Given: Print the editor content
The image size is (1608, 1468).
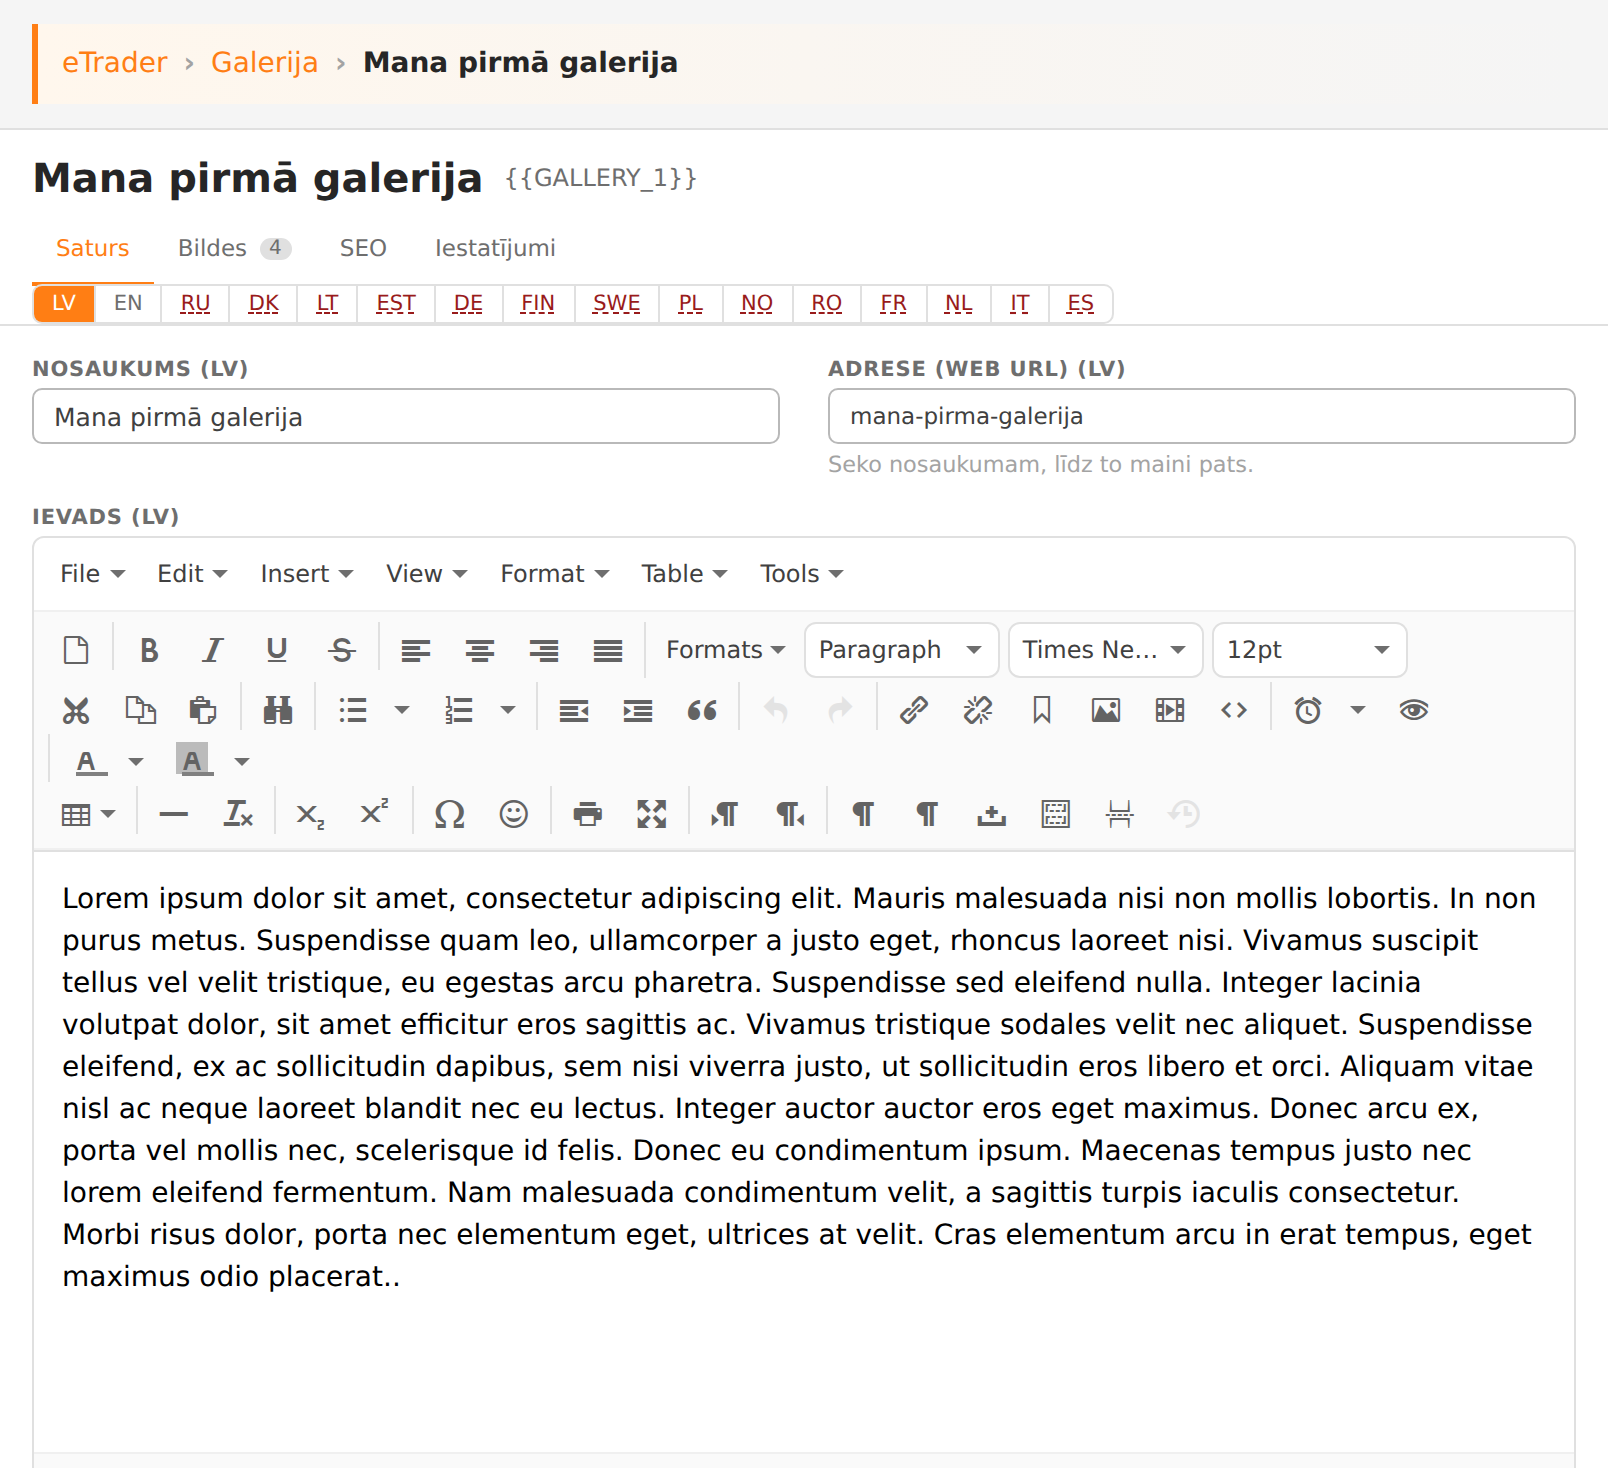Looking at the screenshot, I should pyautogui.click(x=588, y=814).
